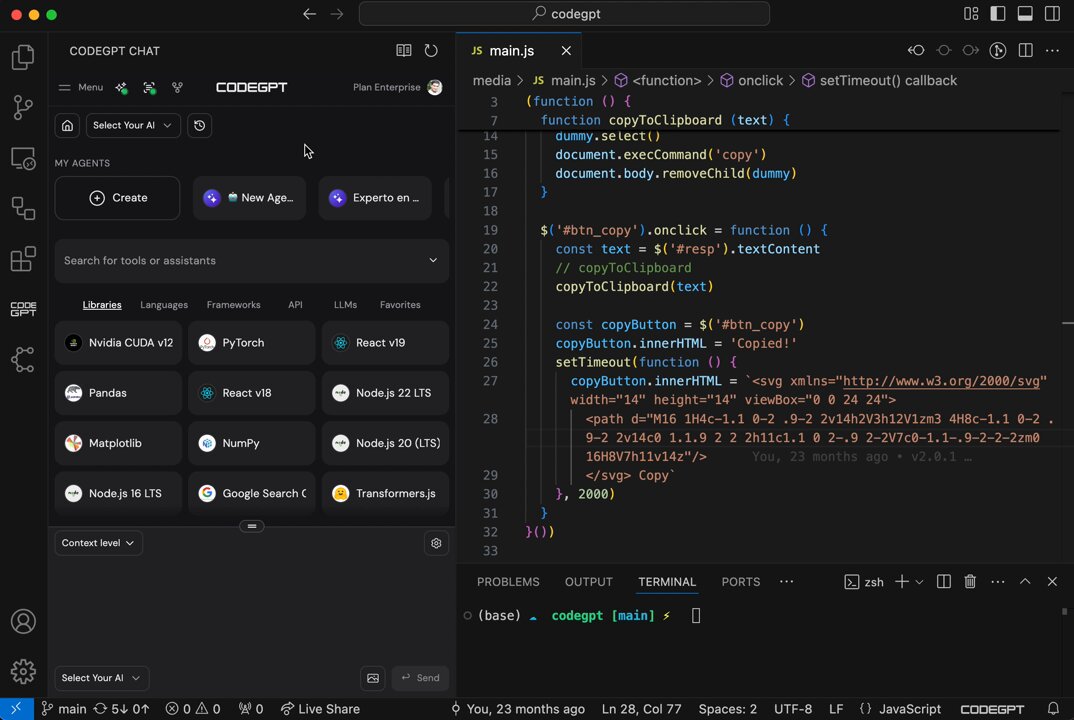
Task: Select the API category tab
Action: coord(295,305)
